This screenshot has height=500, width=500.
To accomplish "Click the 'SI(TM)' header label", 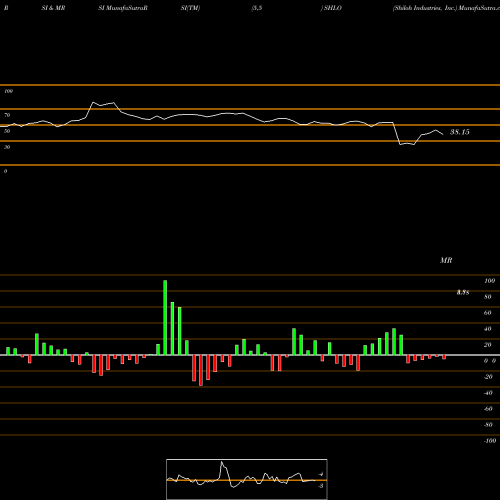I will [x=190, y=8].
